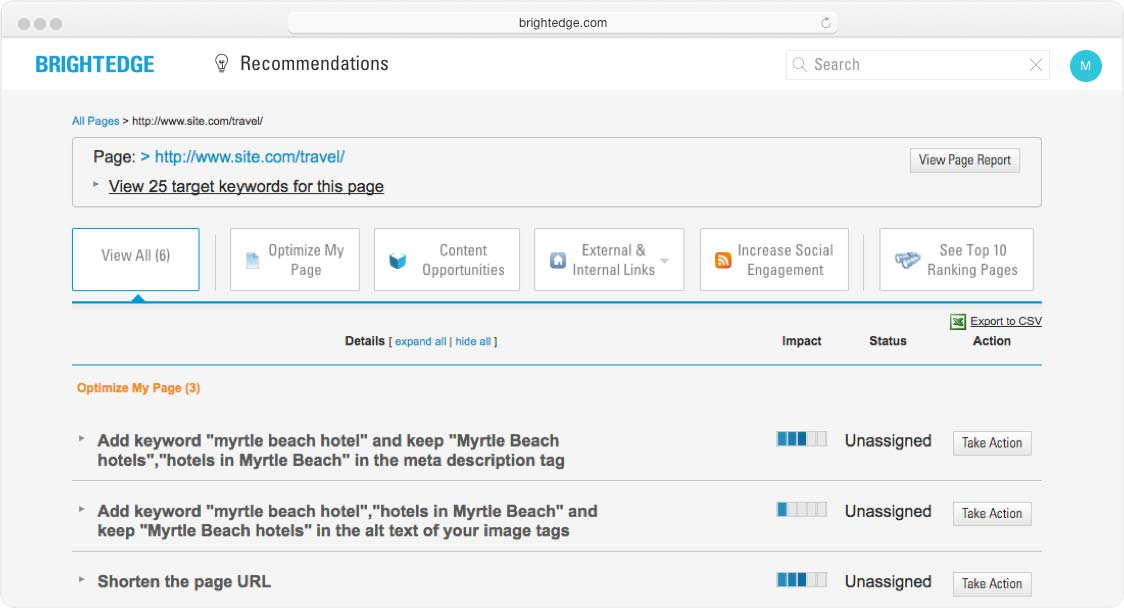Expand the target keywords disclosure triangle
The image size is (1124, 608).
tap(97, 185)
